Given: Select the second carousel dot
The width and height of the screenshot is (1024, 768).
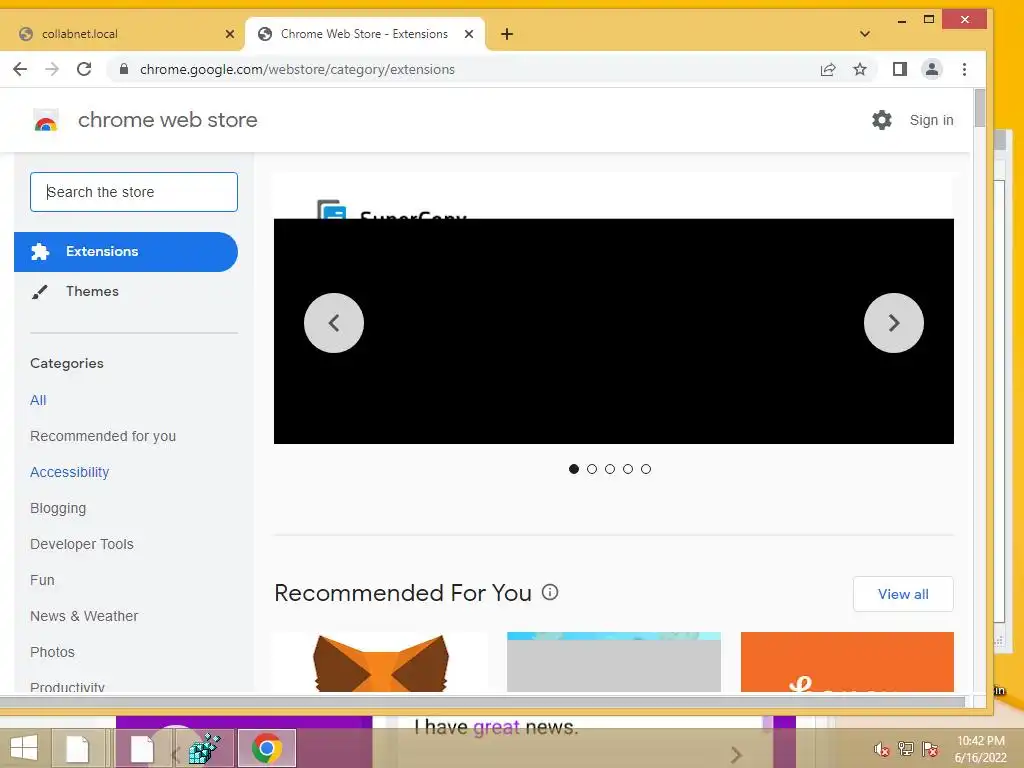Looking at the screenshot, I should (592, 469).
